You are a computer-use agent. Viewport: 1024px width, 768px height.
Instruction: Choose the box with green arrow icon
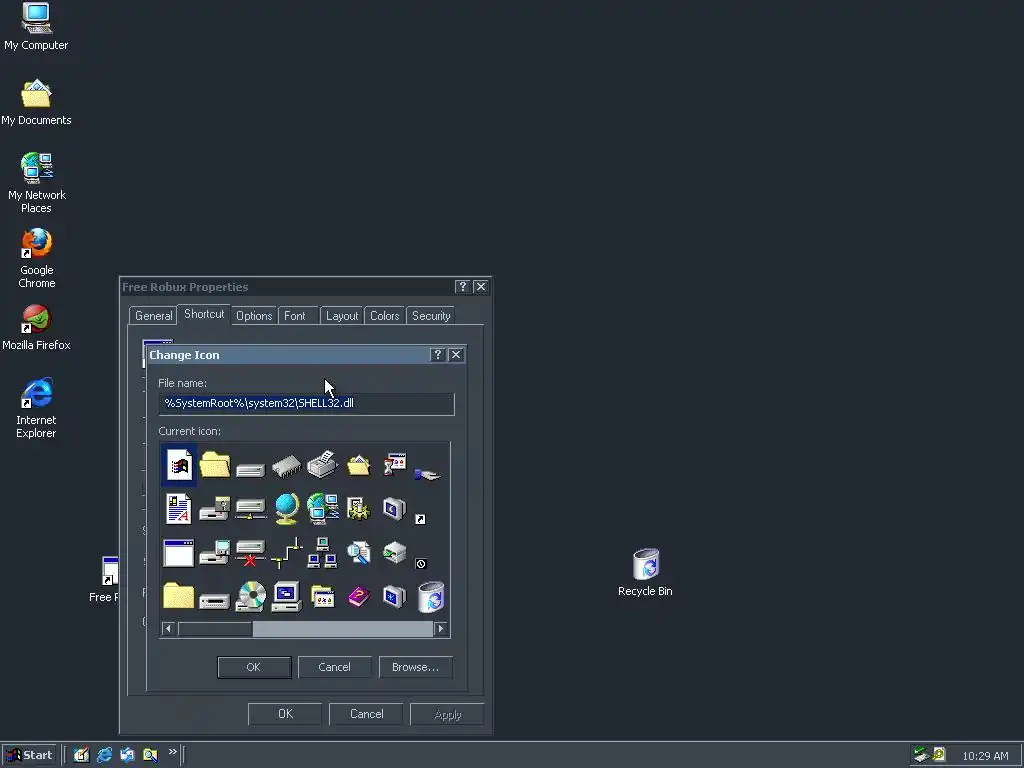tap(394, 552)
